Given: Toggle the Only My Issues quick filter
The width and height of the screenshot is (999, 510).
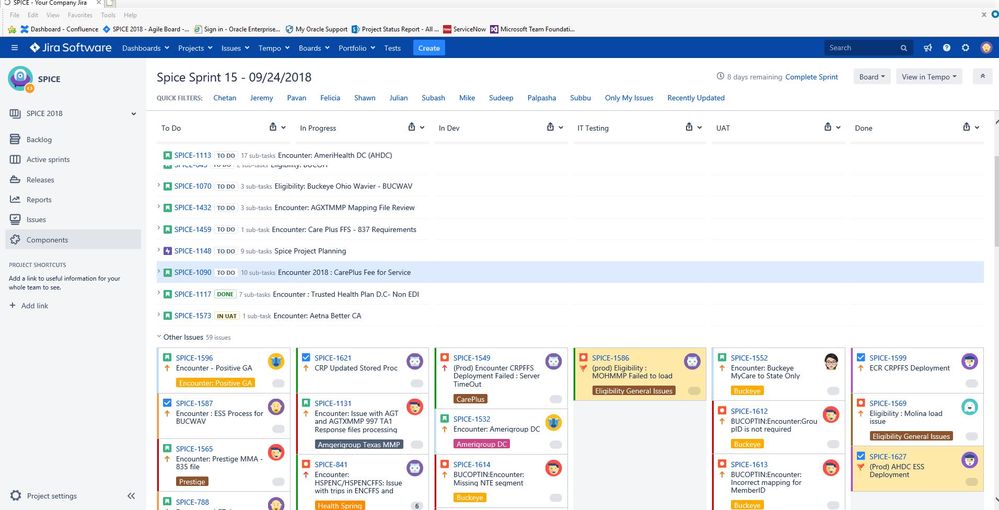Looking at the screenshot, I should 629,98.
